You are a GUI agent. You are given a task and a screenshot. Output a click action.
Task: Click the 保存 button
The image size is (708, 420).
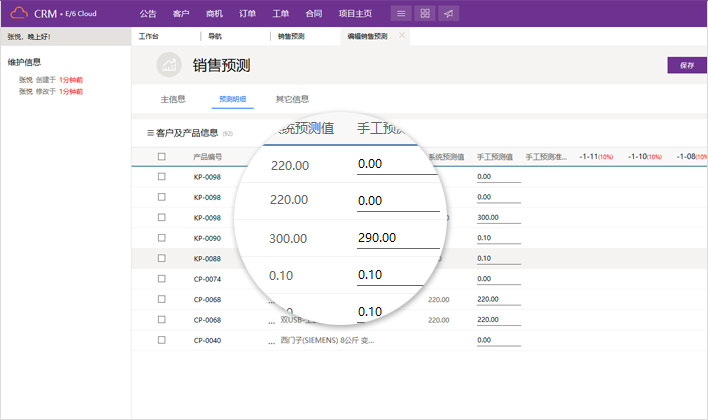click(x=687, y=65)
